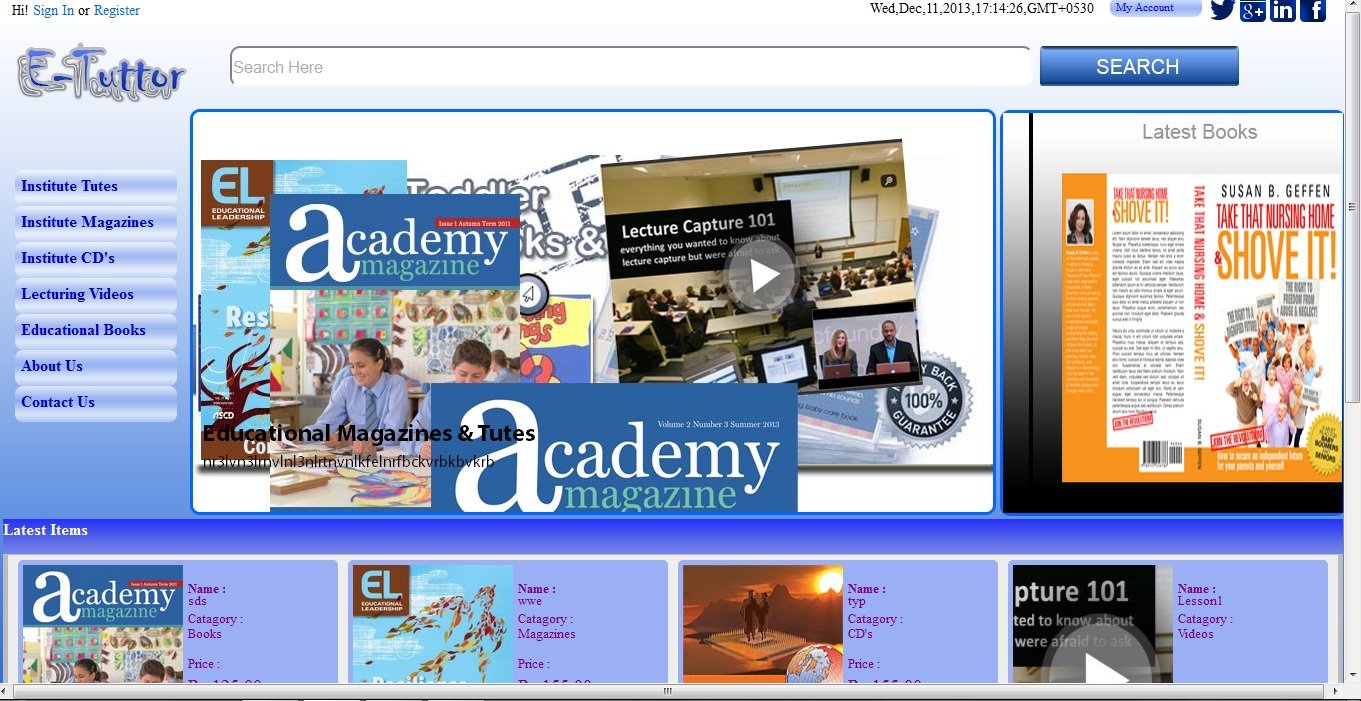
Task: Visit the Facebook icon link
Action: click(x=1312, y=11)
